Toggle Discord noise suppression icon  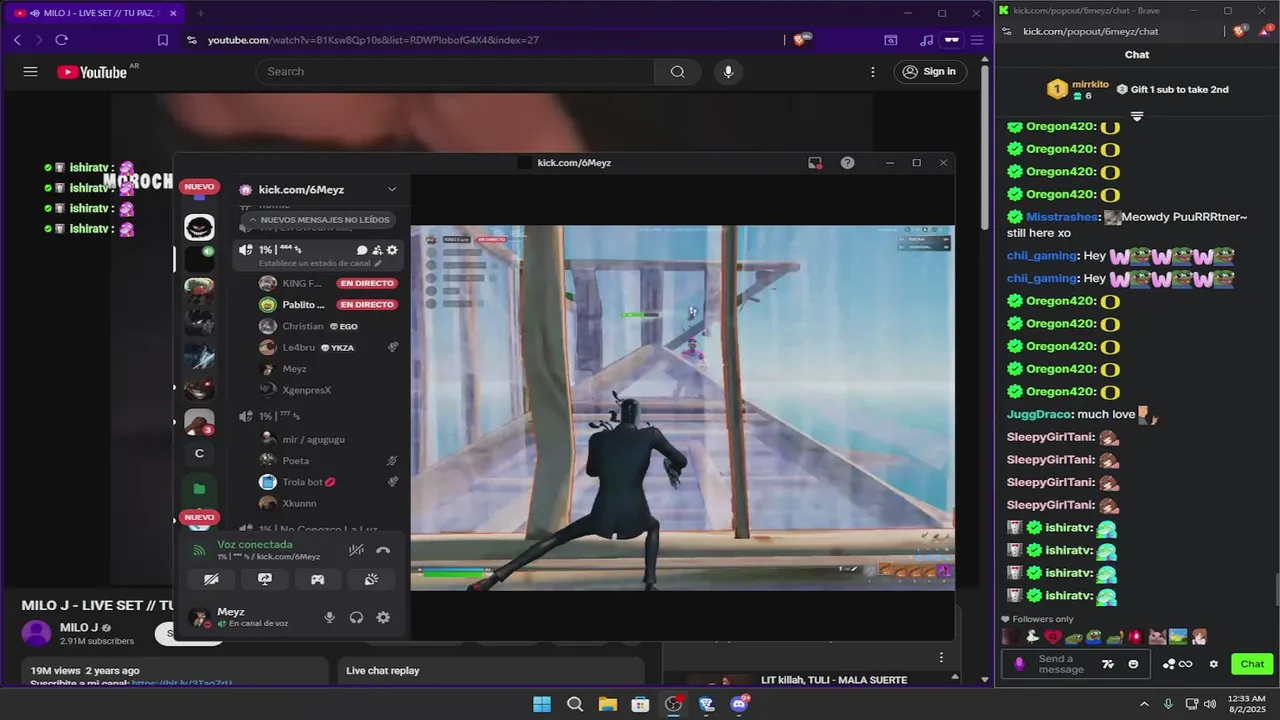[356, 550]
